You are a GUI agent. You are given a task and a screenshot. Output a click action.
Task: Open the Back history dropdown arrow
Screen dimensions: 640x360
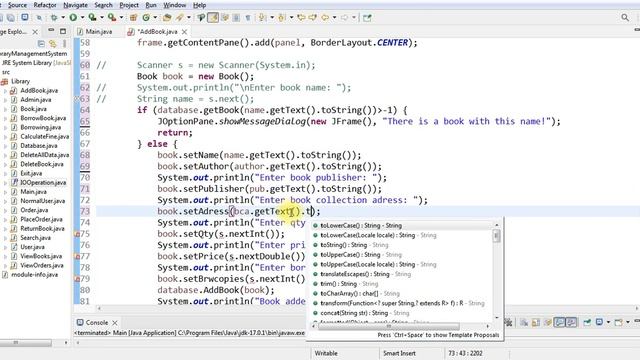(334, 18)
